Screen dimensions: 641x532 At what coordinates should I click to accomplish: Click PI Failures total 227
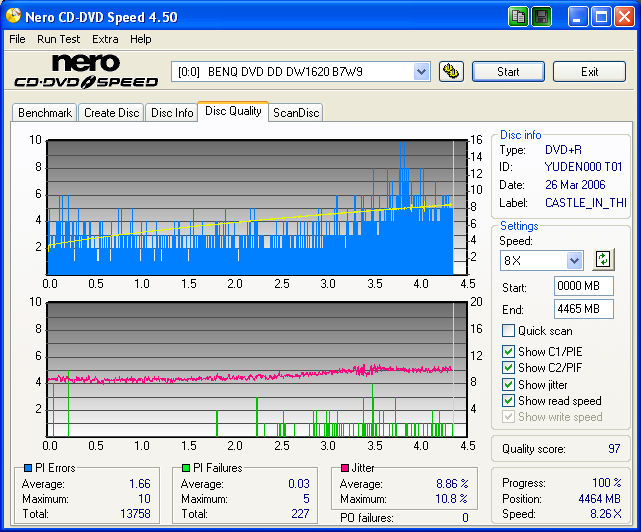300,514
